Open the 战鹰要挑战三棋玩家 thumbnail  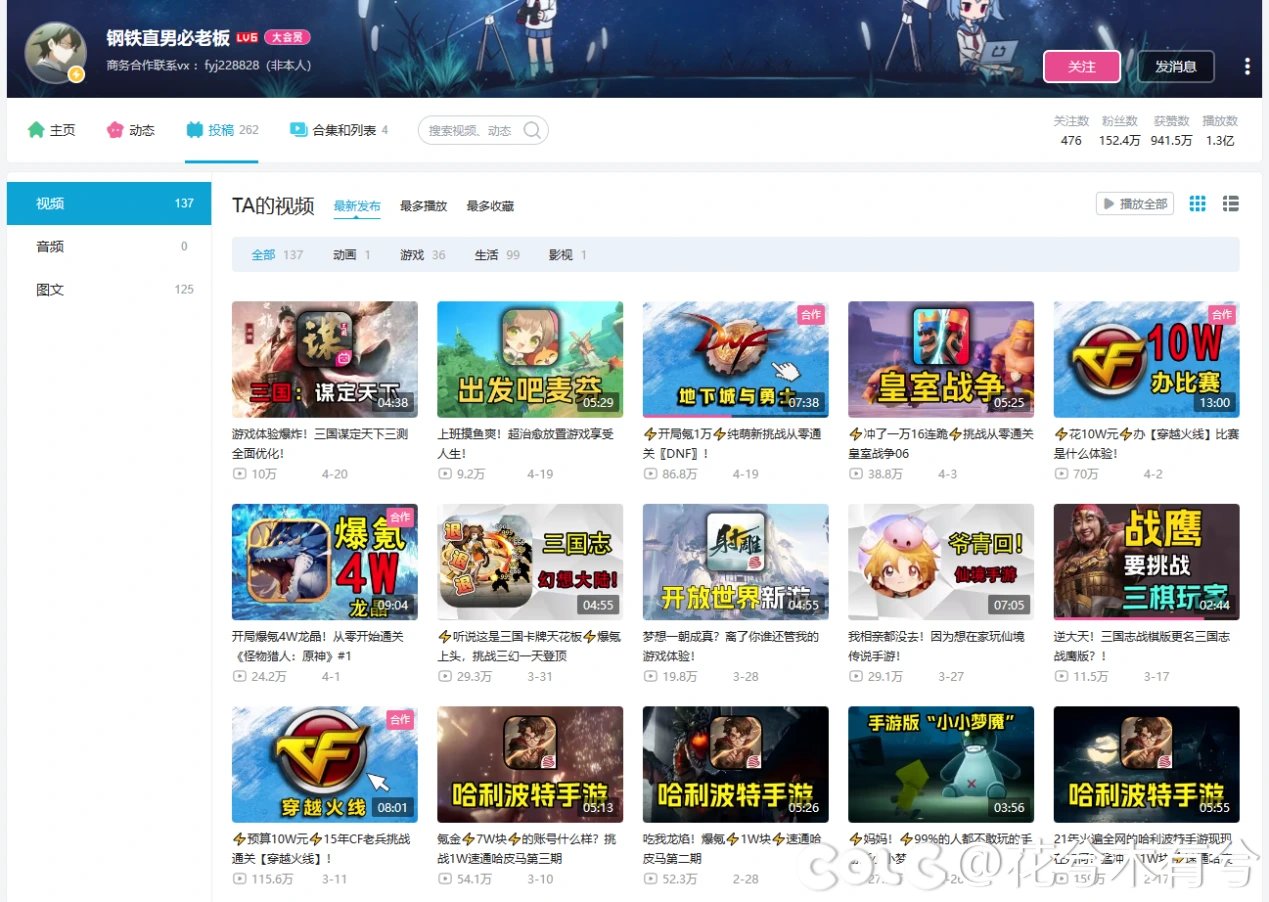point(1147,562)
